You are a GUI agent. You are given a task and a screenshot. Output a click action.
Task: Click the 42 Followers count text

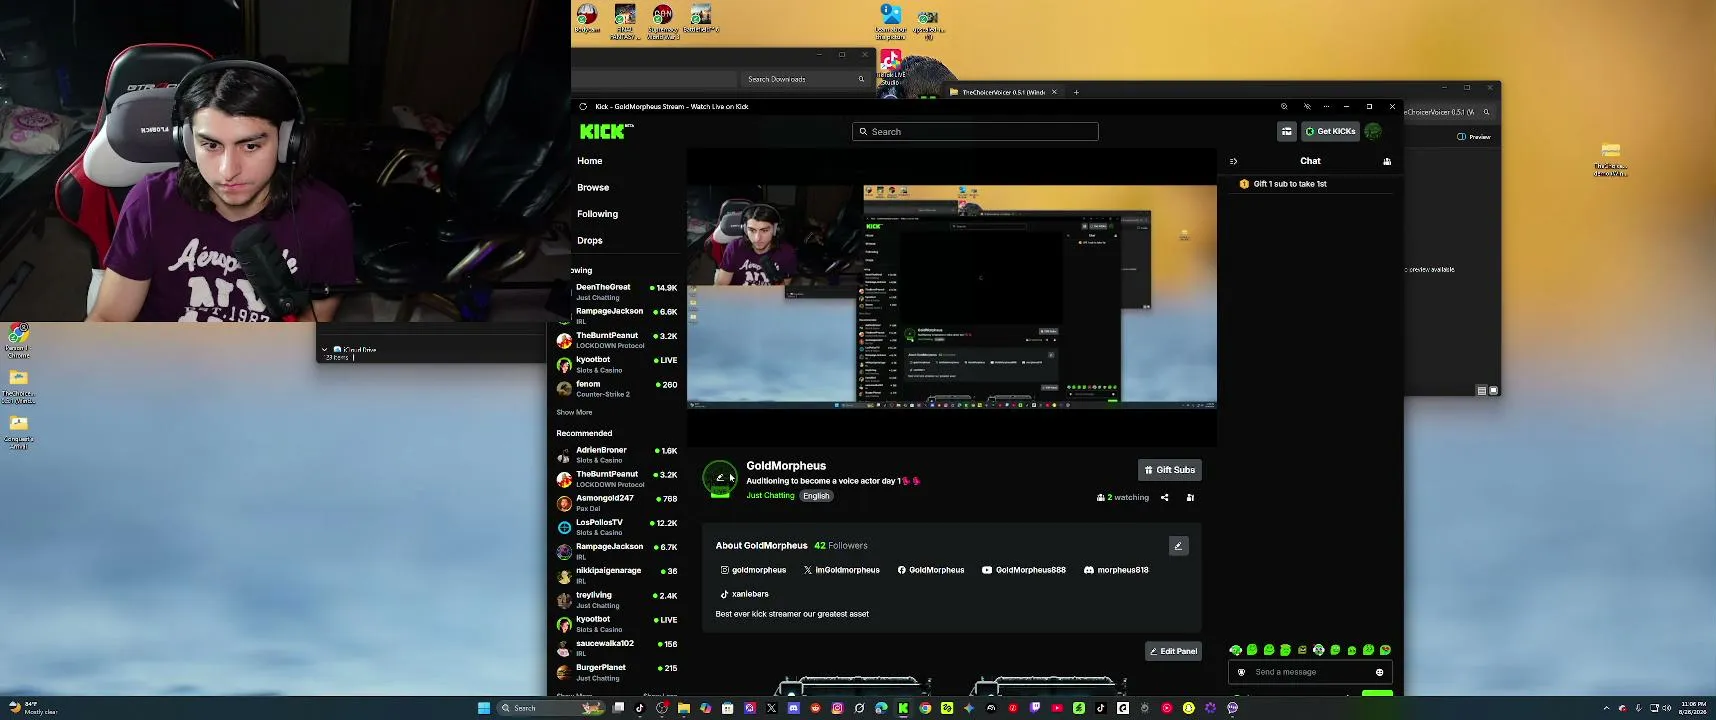click(841, 546)
